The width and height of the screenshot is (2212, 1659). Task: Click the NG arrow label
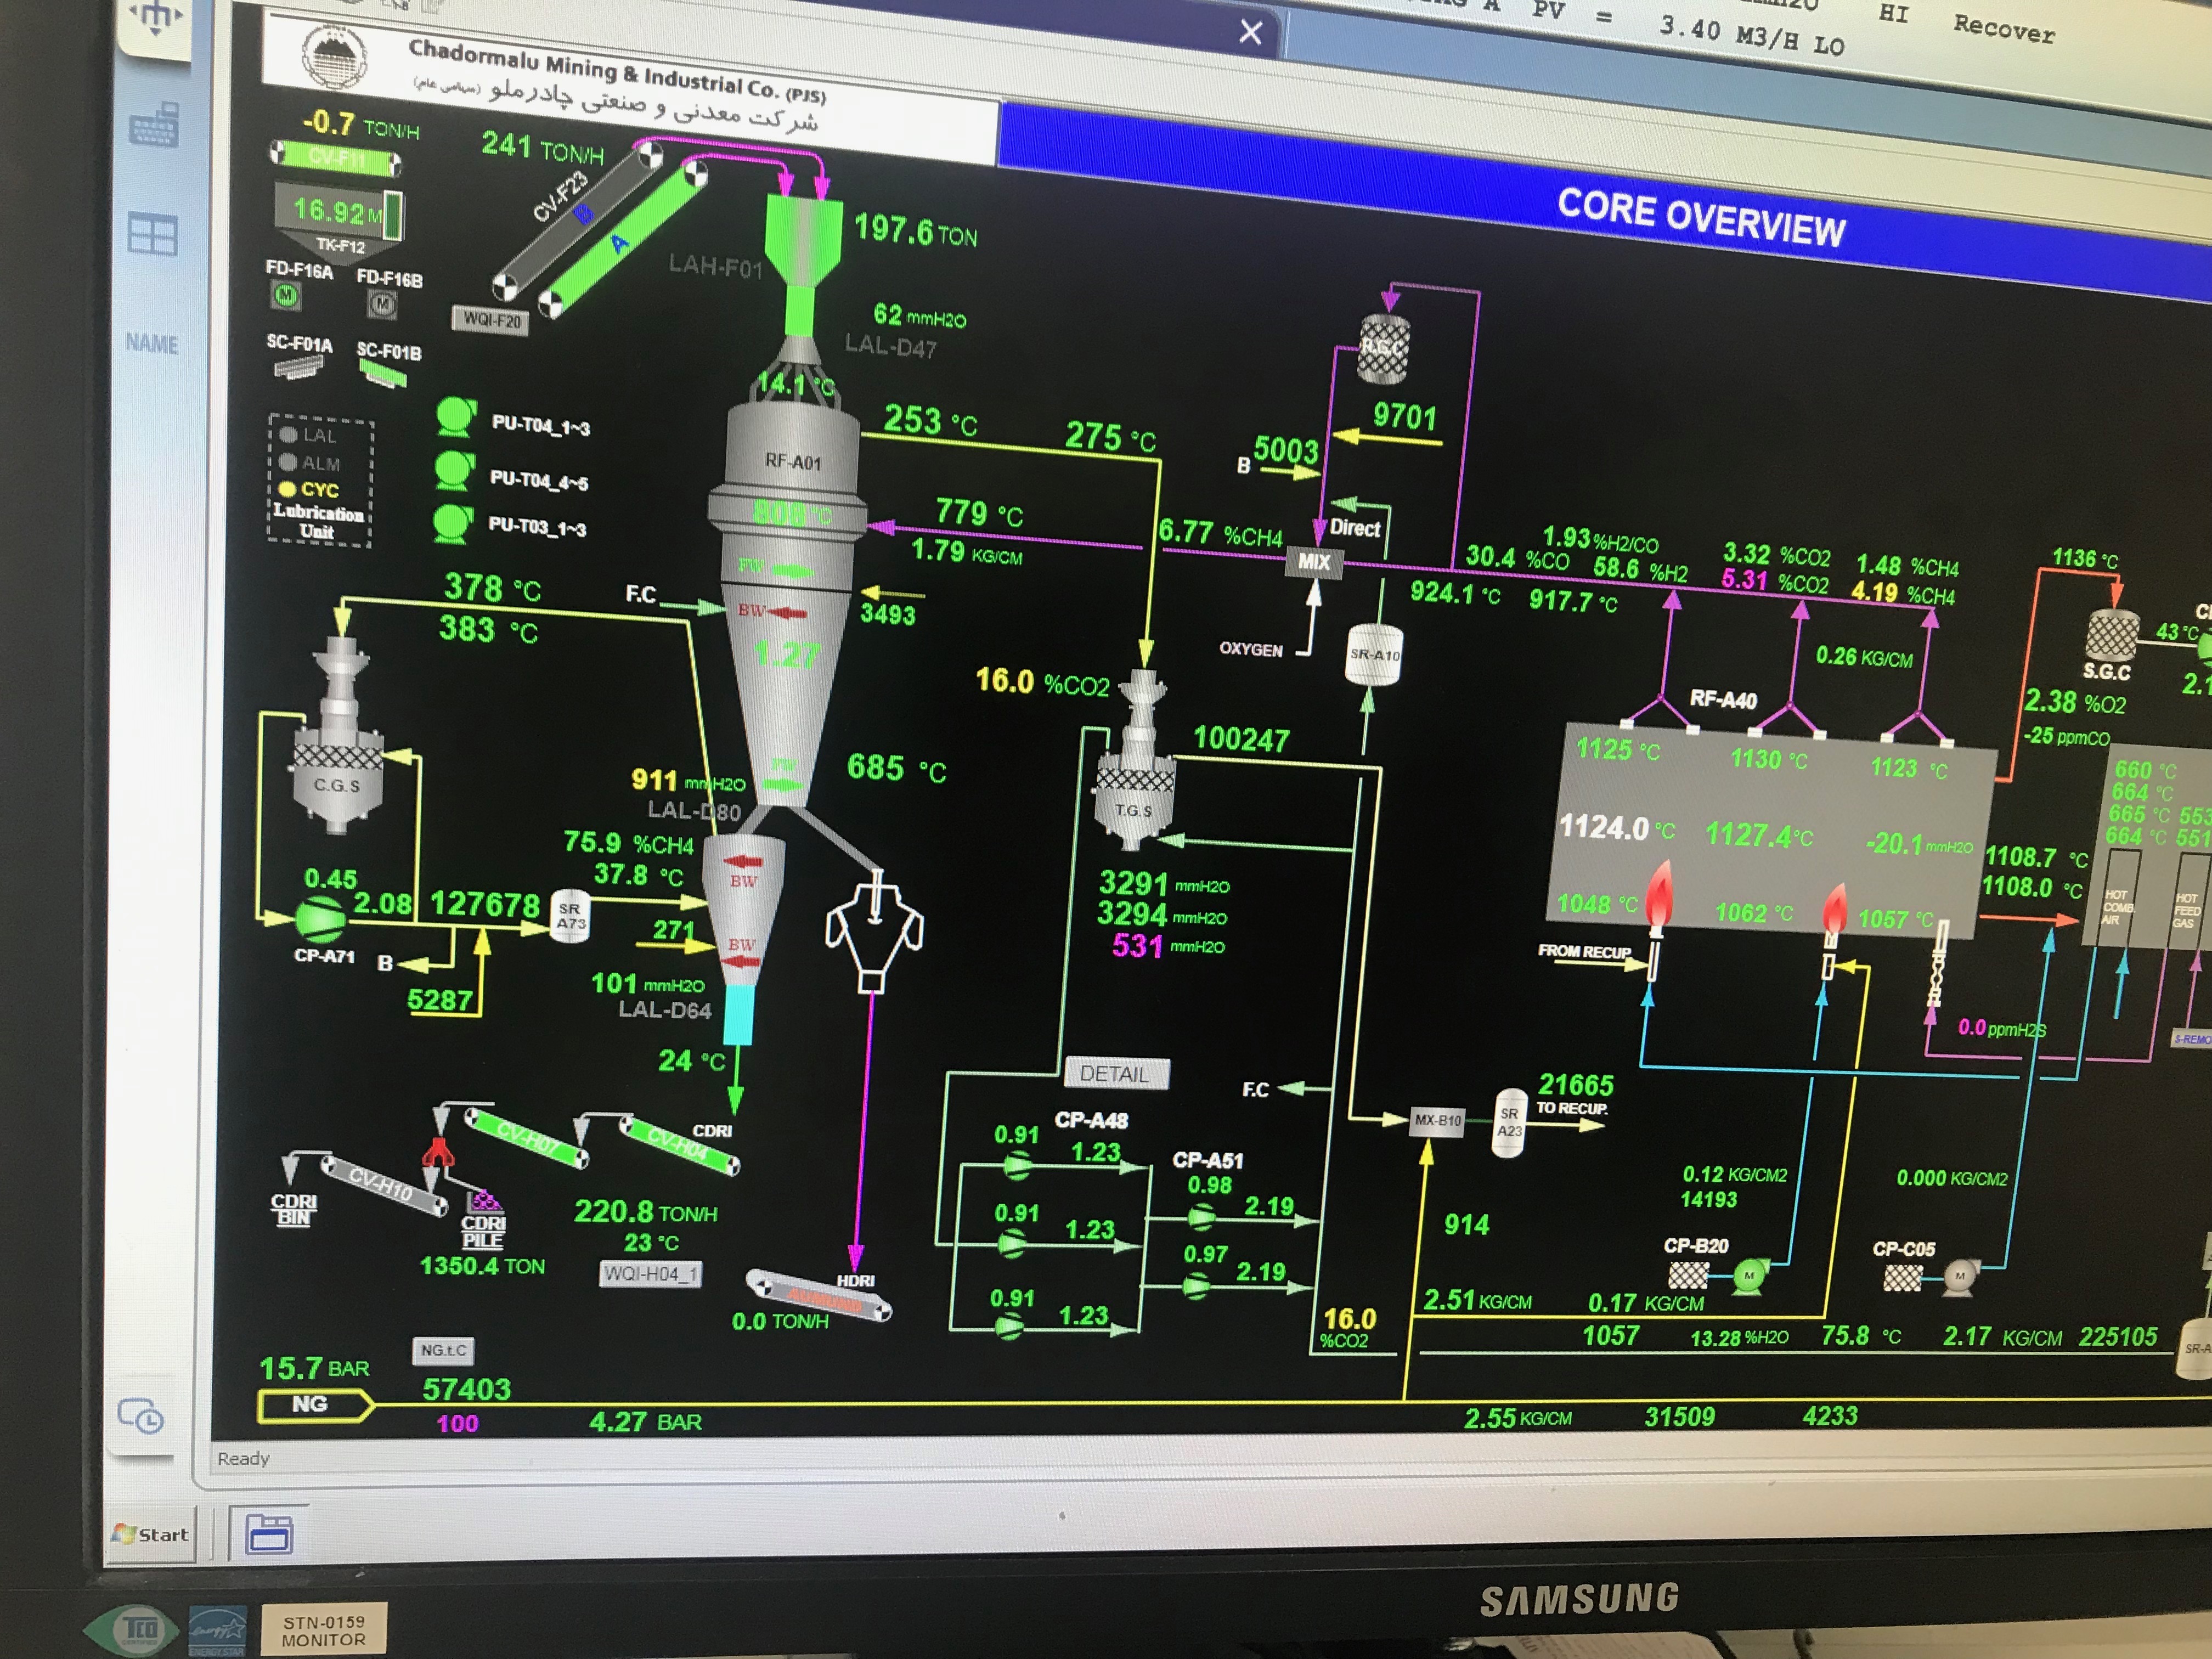(314, 1405)
